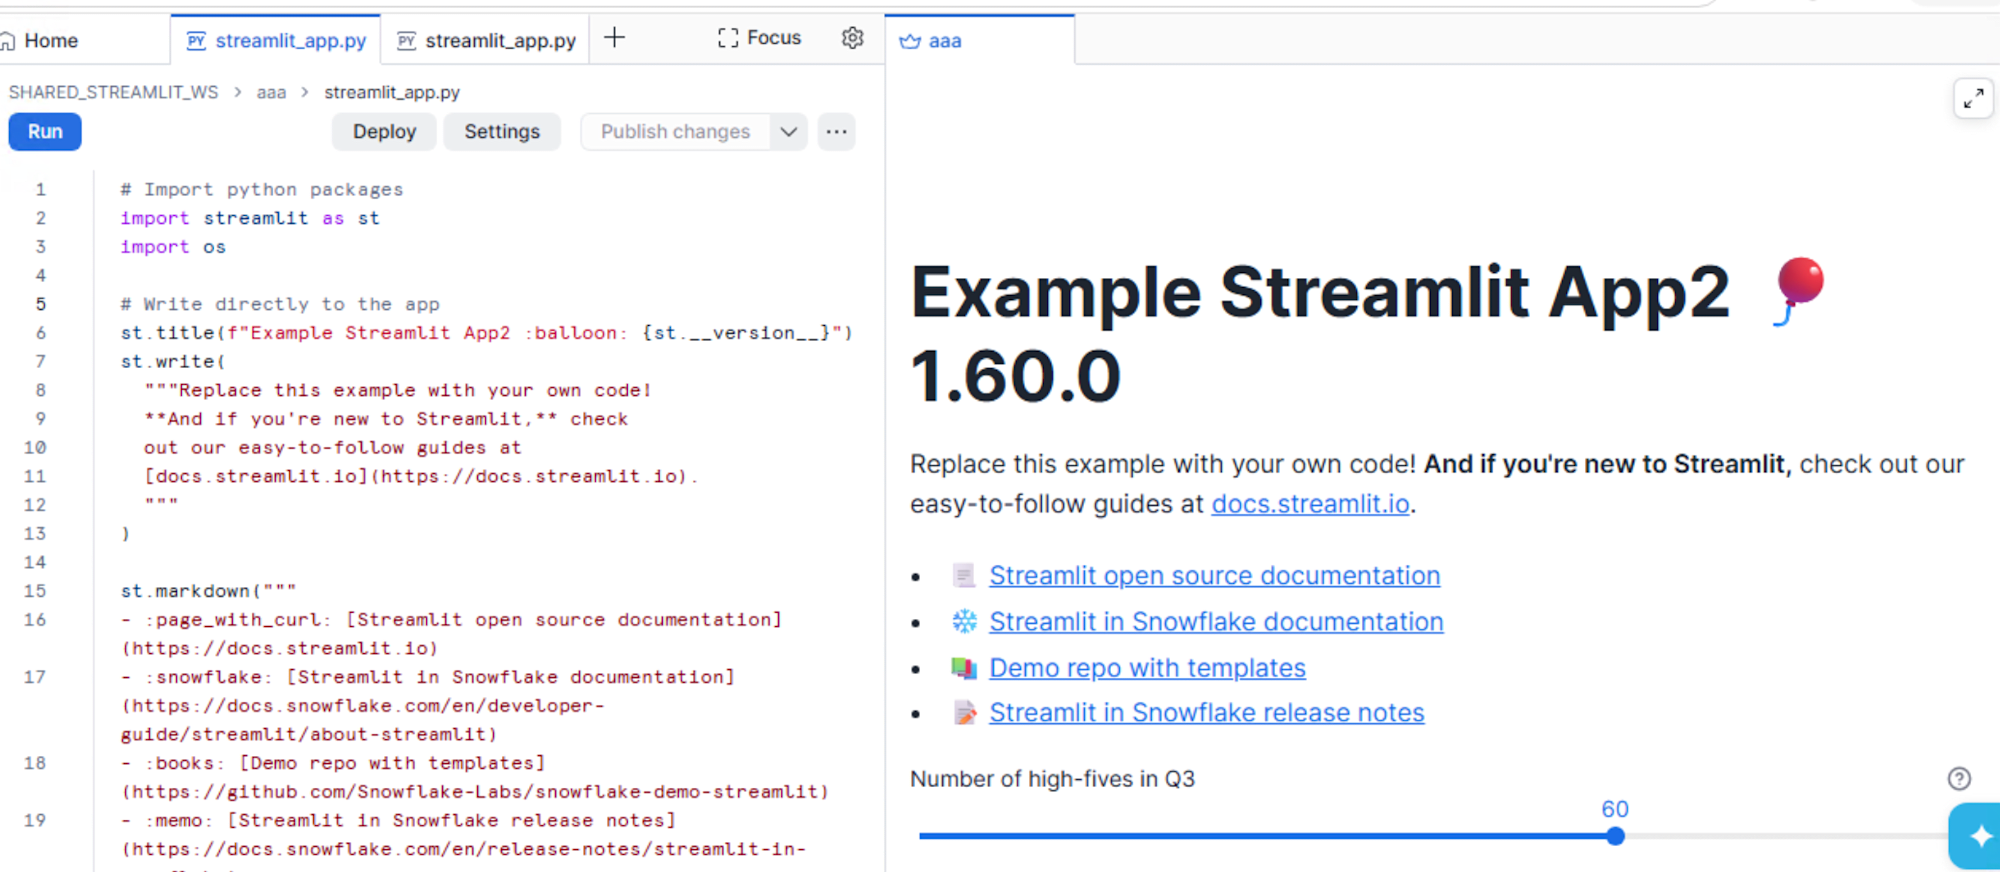Open Streamlit in Snowflake documentation link
Image resolution: width=2000 pixels, height=872 pixels.
(1216, 622)
